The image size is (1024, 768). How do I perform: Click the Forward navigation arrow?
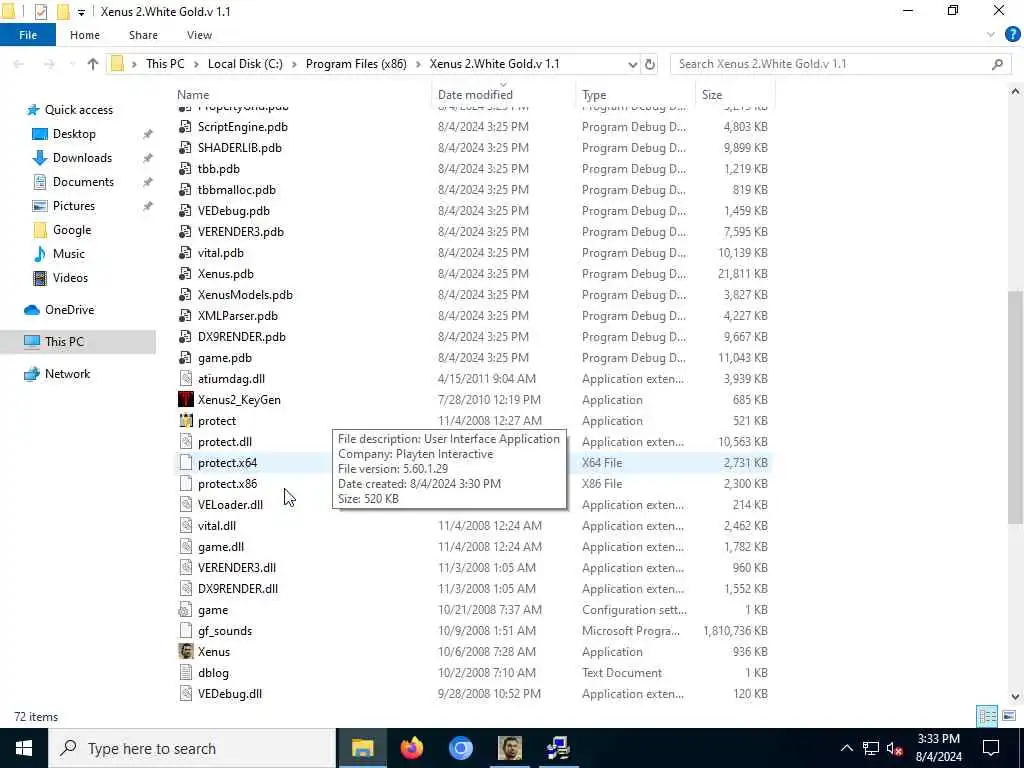pyautogui.click(x=49, y=64)
